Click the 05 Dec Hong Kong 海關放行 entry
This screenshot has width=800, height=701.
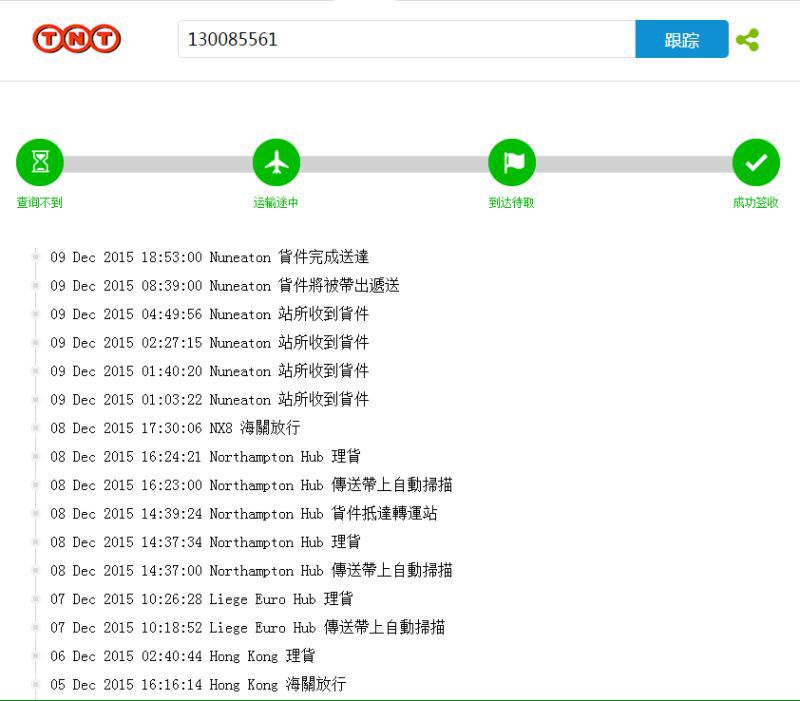tap(198, 685)
